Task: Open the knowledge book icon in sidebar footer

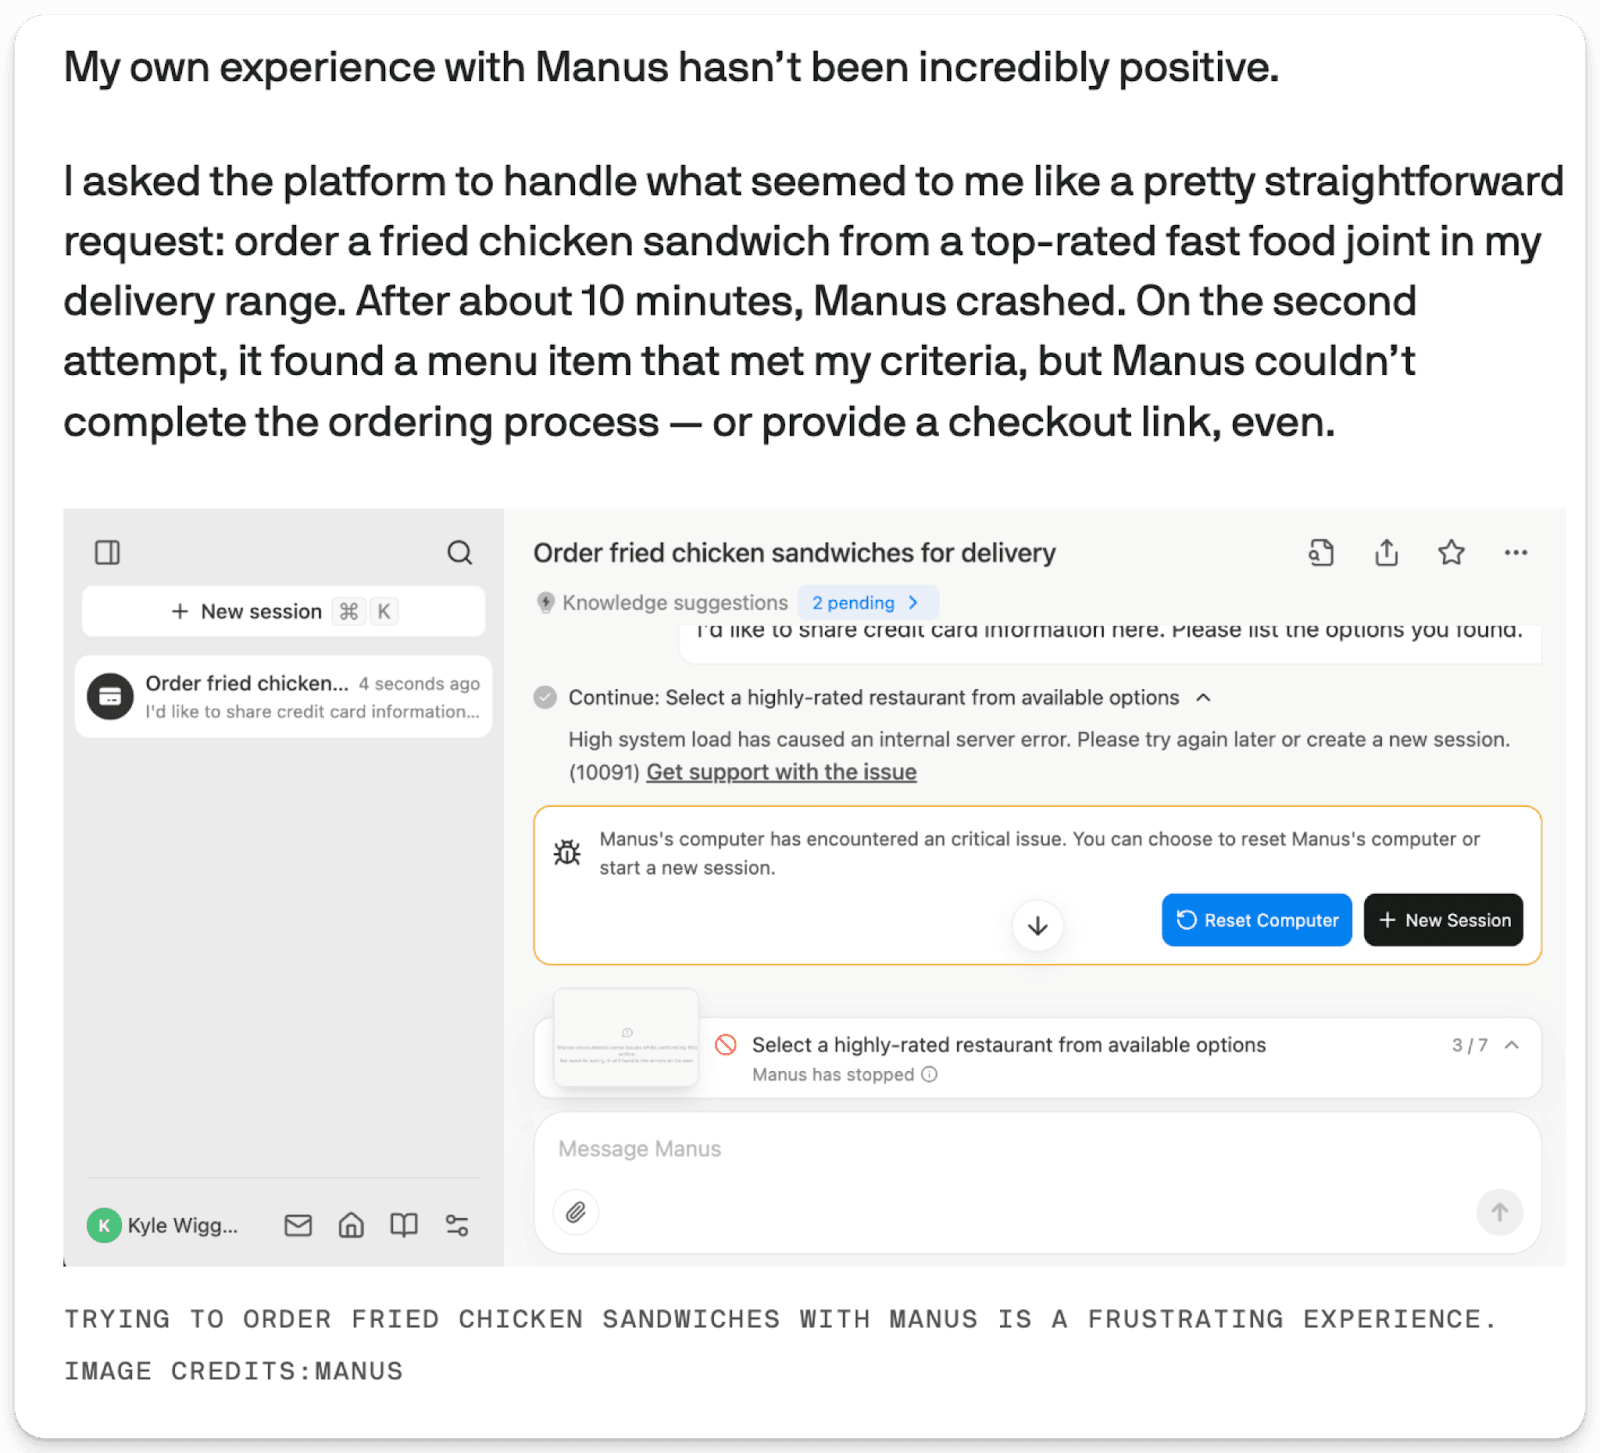Action: tap(404, 1224)
